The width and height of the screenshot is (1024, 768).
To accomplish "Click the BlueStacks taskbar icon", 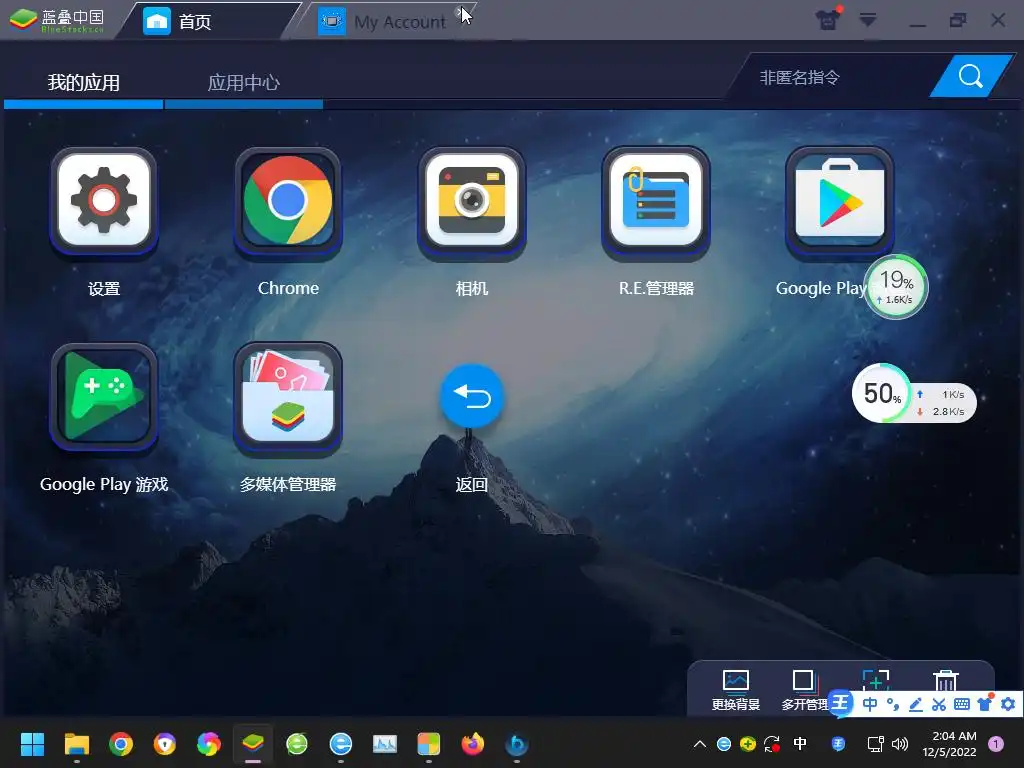I will (x=253, y=744).
